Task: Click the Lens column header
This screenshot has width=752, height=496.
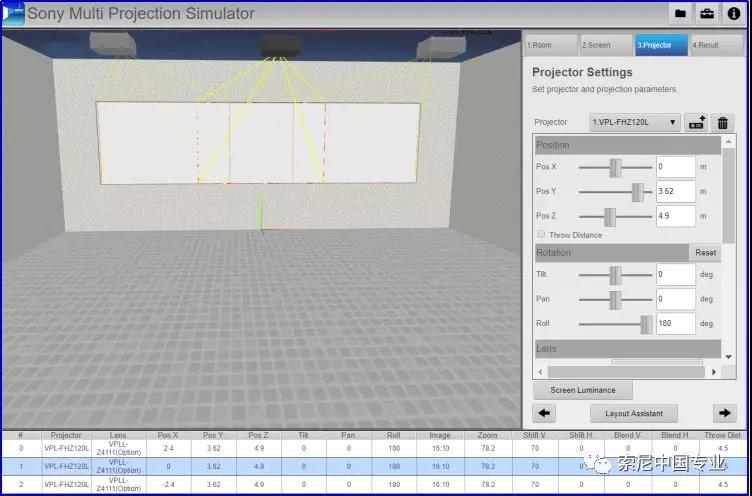Action: pos(118,435)
